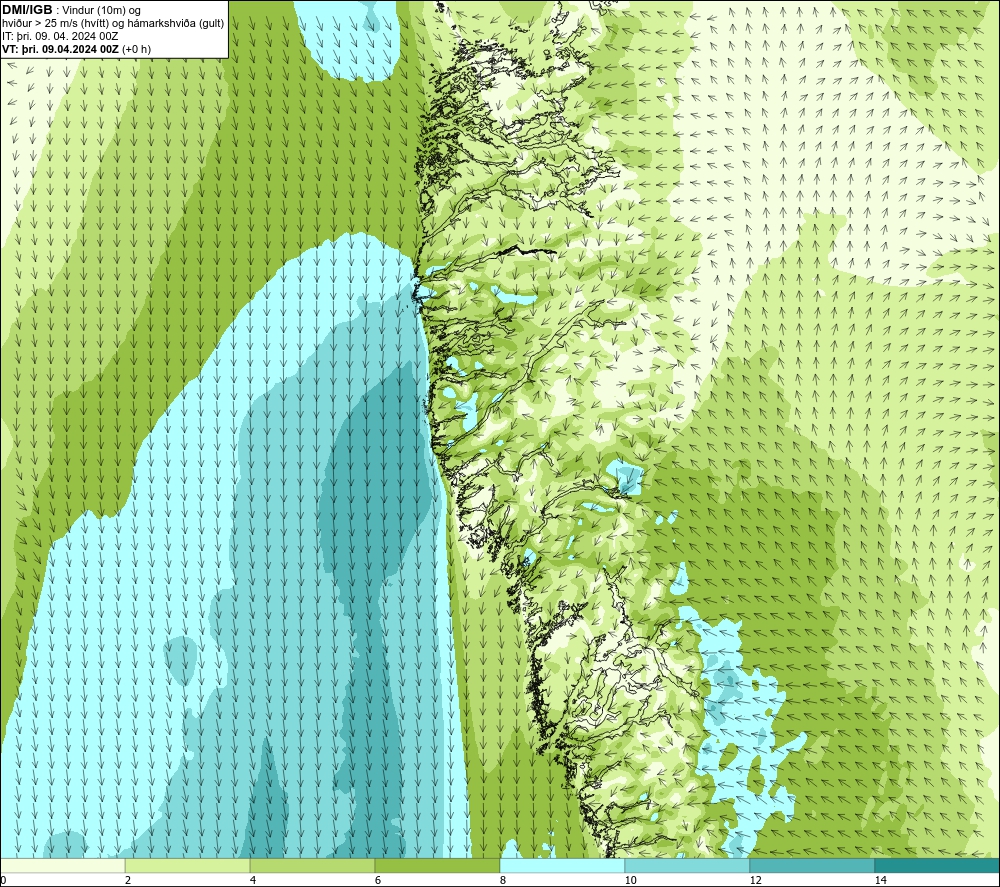Click the 10–12 m/s turquoise swatch

point(688,865)
